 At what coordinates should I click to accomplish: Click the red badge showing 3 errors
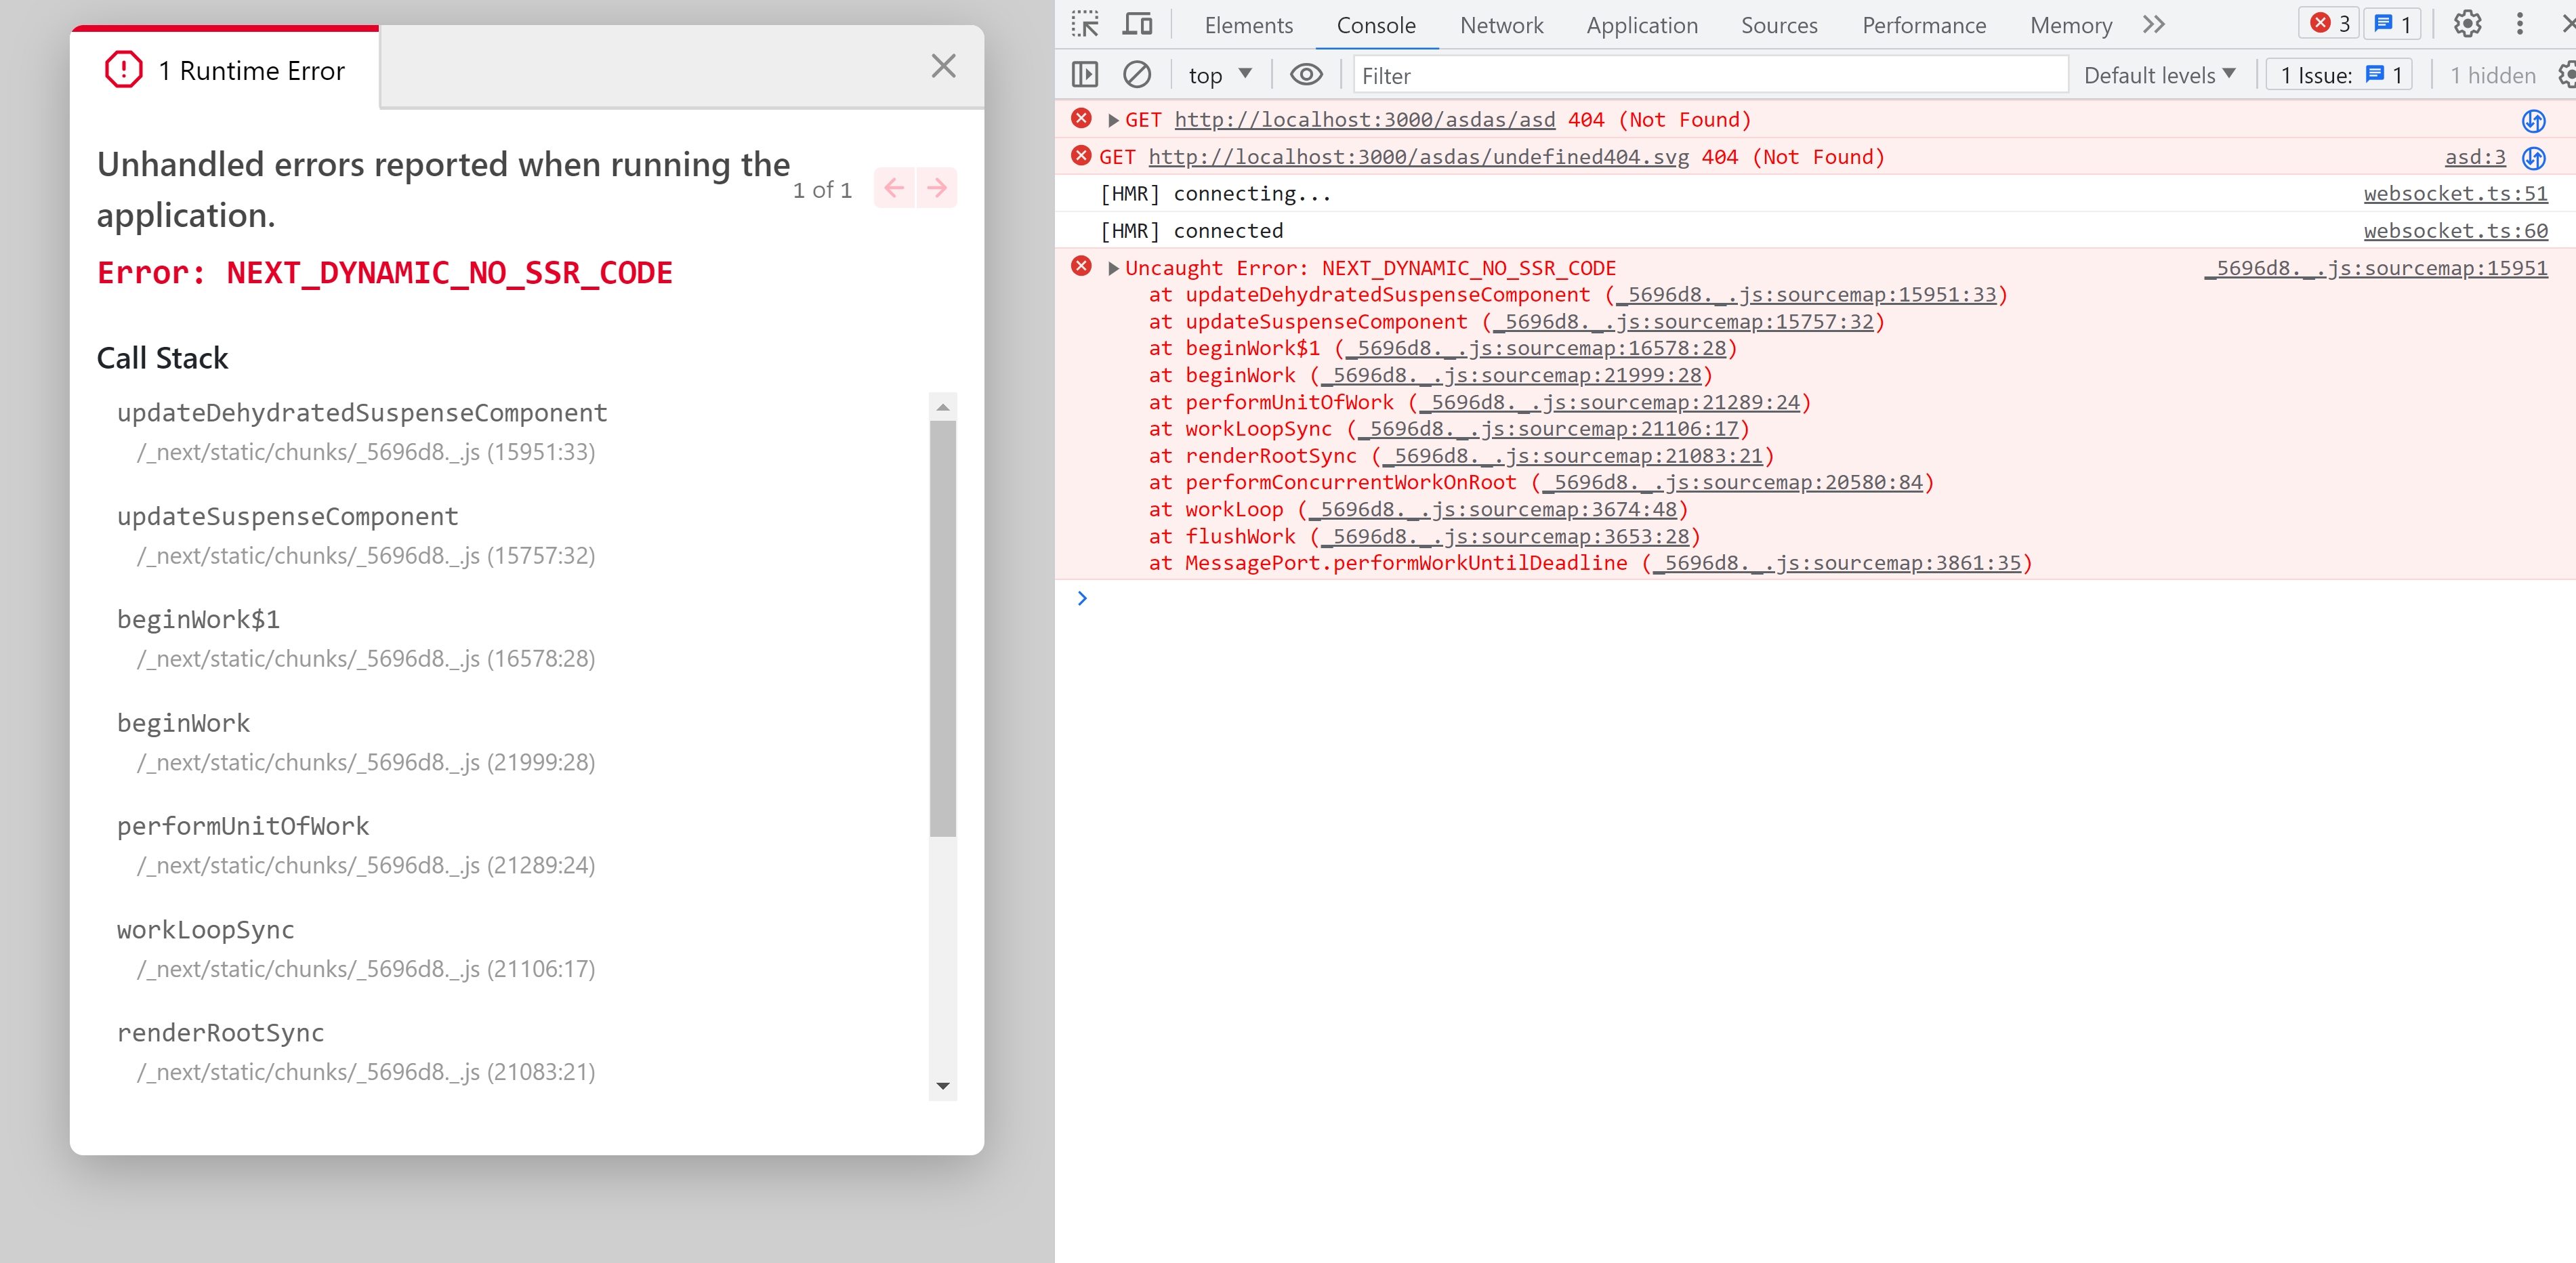tap(2328, 24)
